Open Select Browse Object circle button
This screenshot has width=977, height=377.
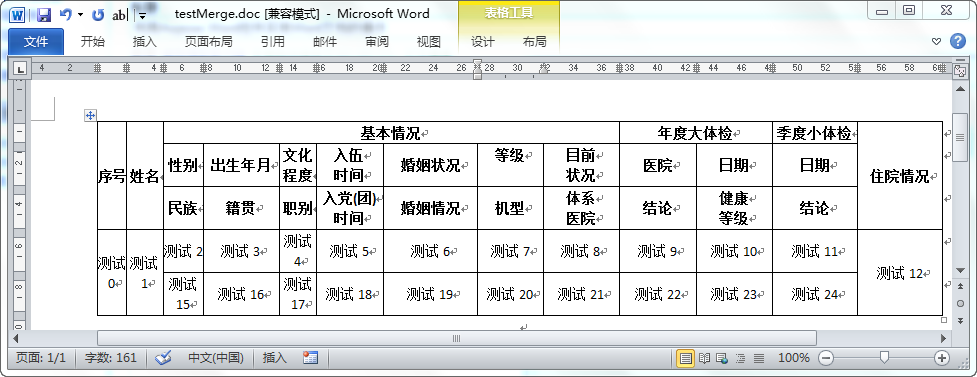(960, 303)
